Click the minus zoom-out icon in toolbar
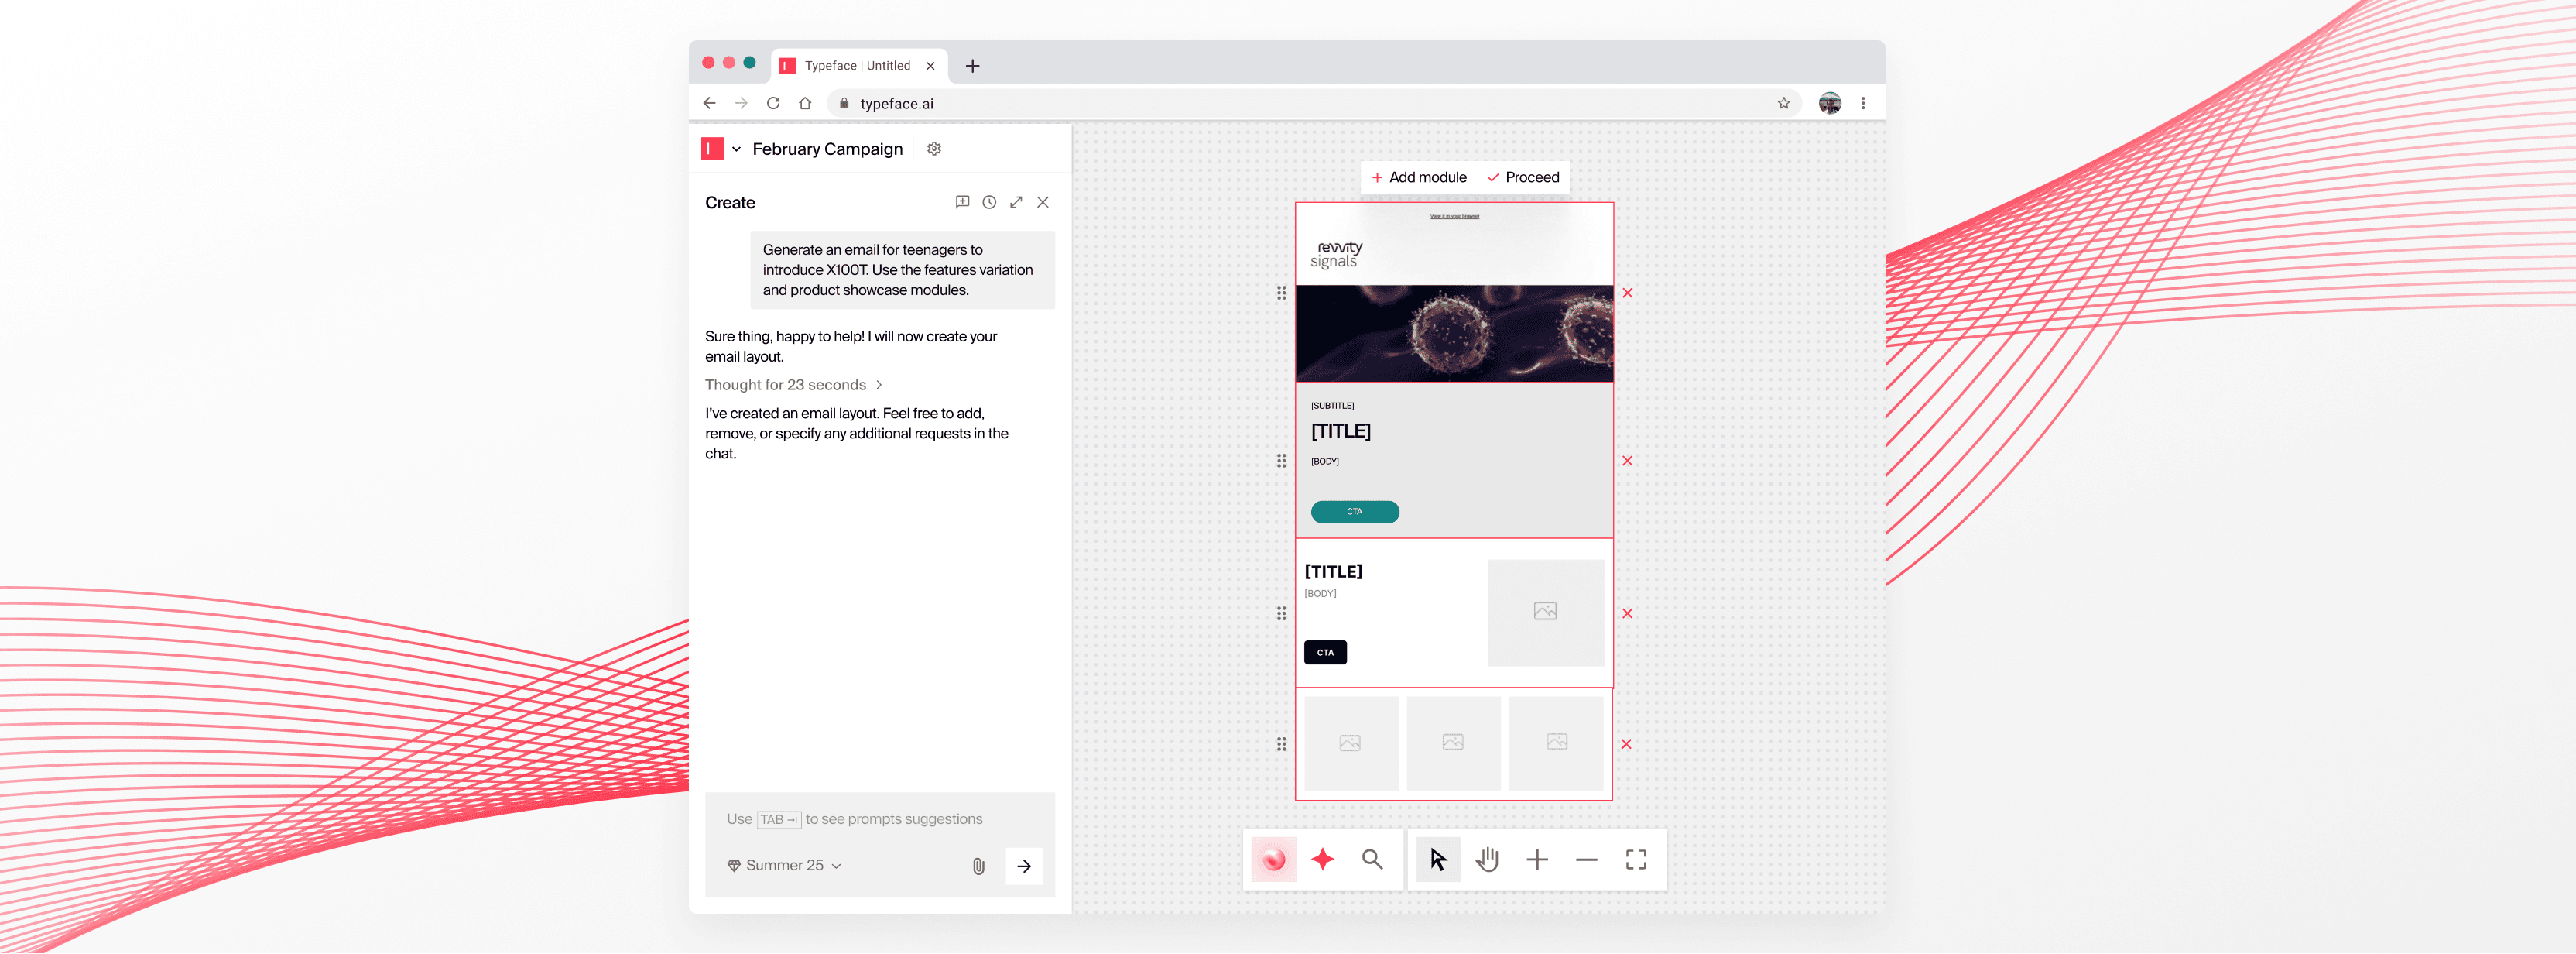The height and width of the screenshot is (954, 2576). (x=1586, y=859)
